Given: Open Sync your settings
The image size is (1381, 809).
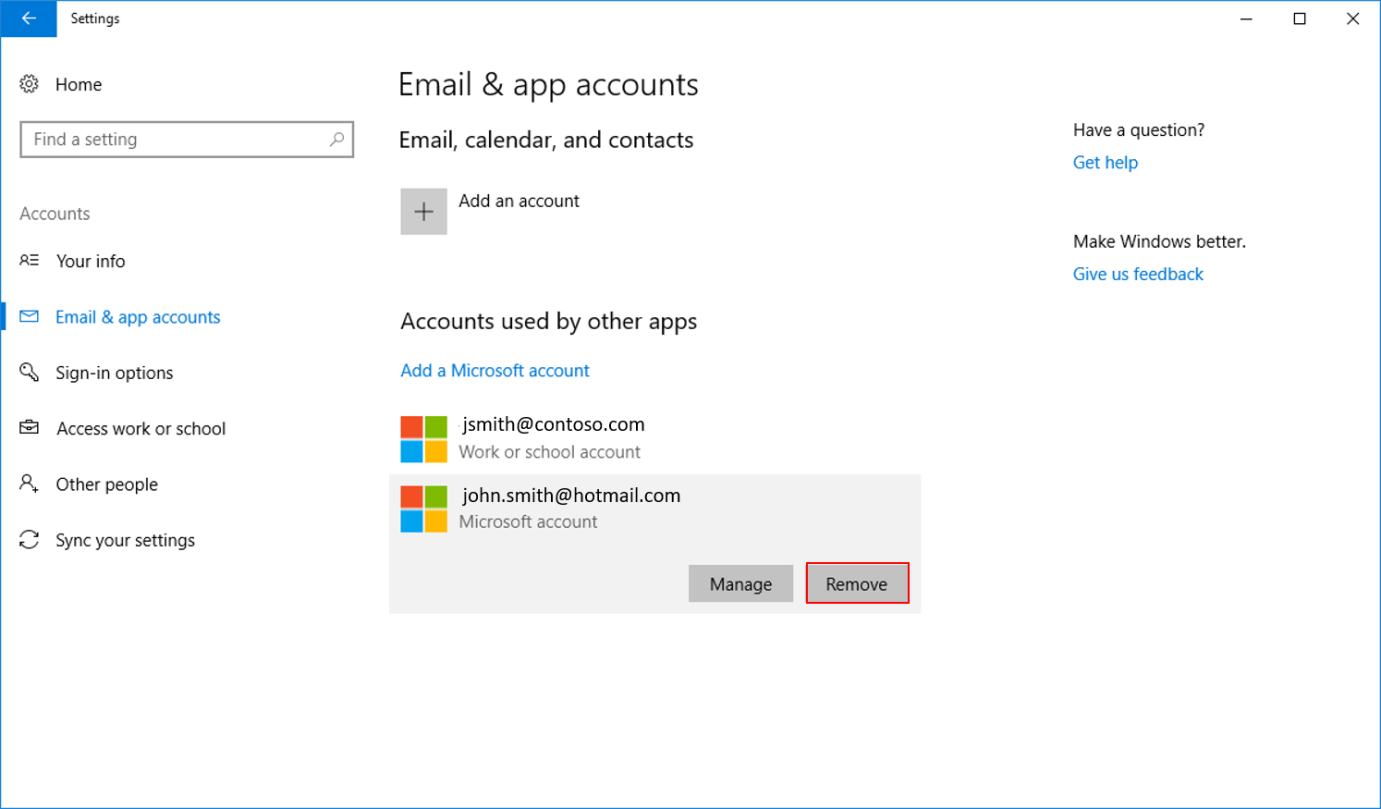Looking at the screenshot, I should (125, 541).
